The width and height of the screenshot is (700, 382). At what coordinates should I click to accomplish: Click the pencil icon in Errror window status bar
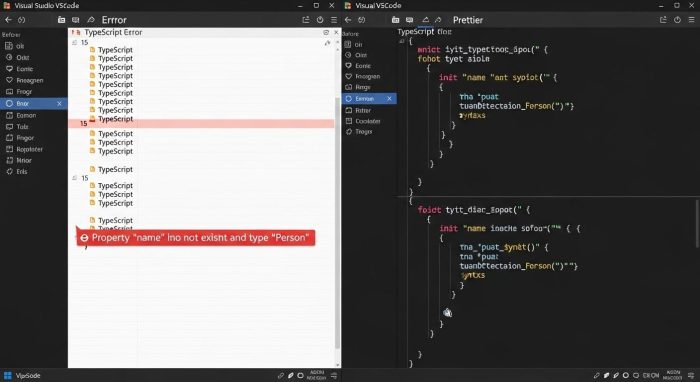point(291,376)
